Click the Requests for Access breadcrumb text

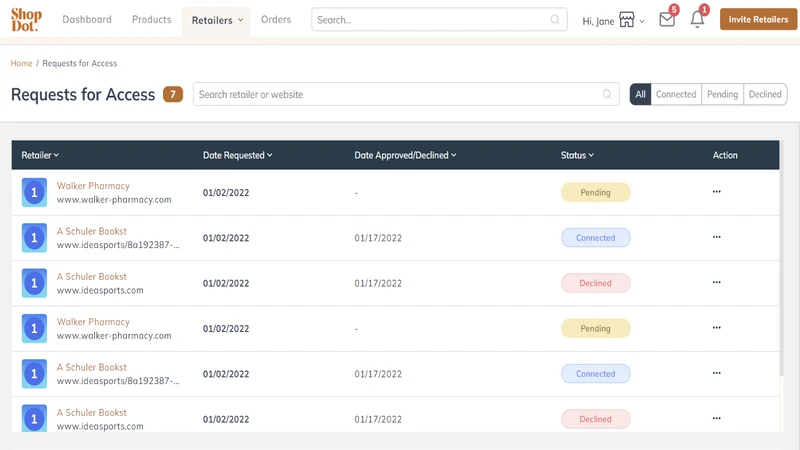[80, 63]
